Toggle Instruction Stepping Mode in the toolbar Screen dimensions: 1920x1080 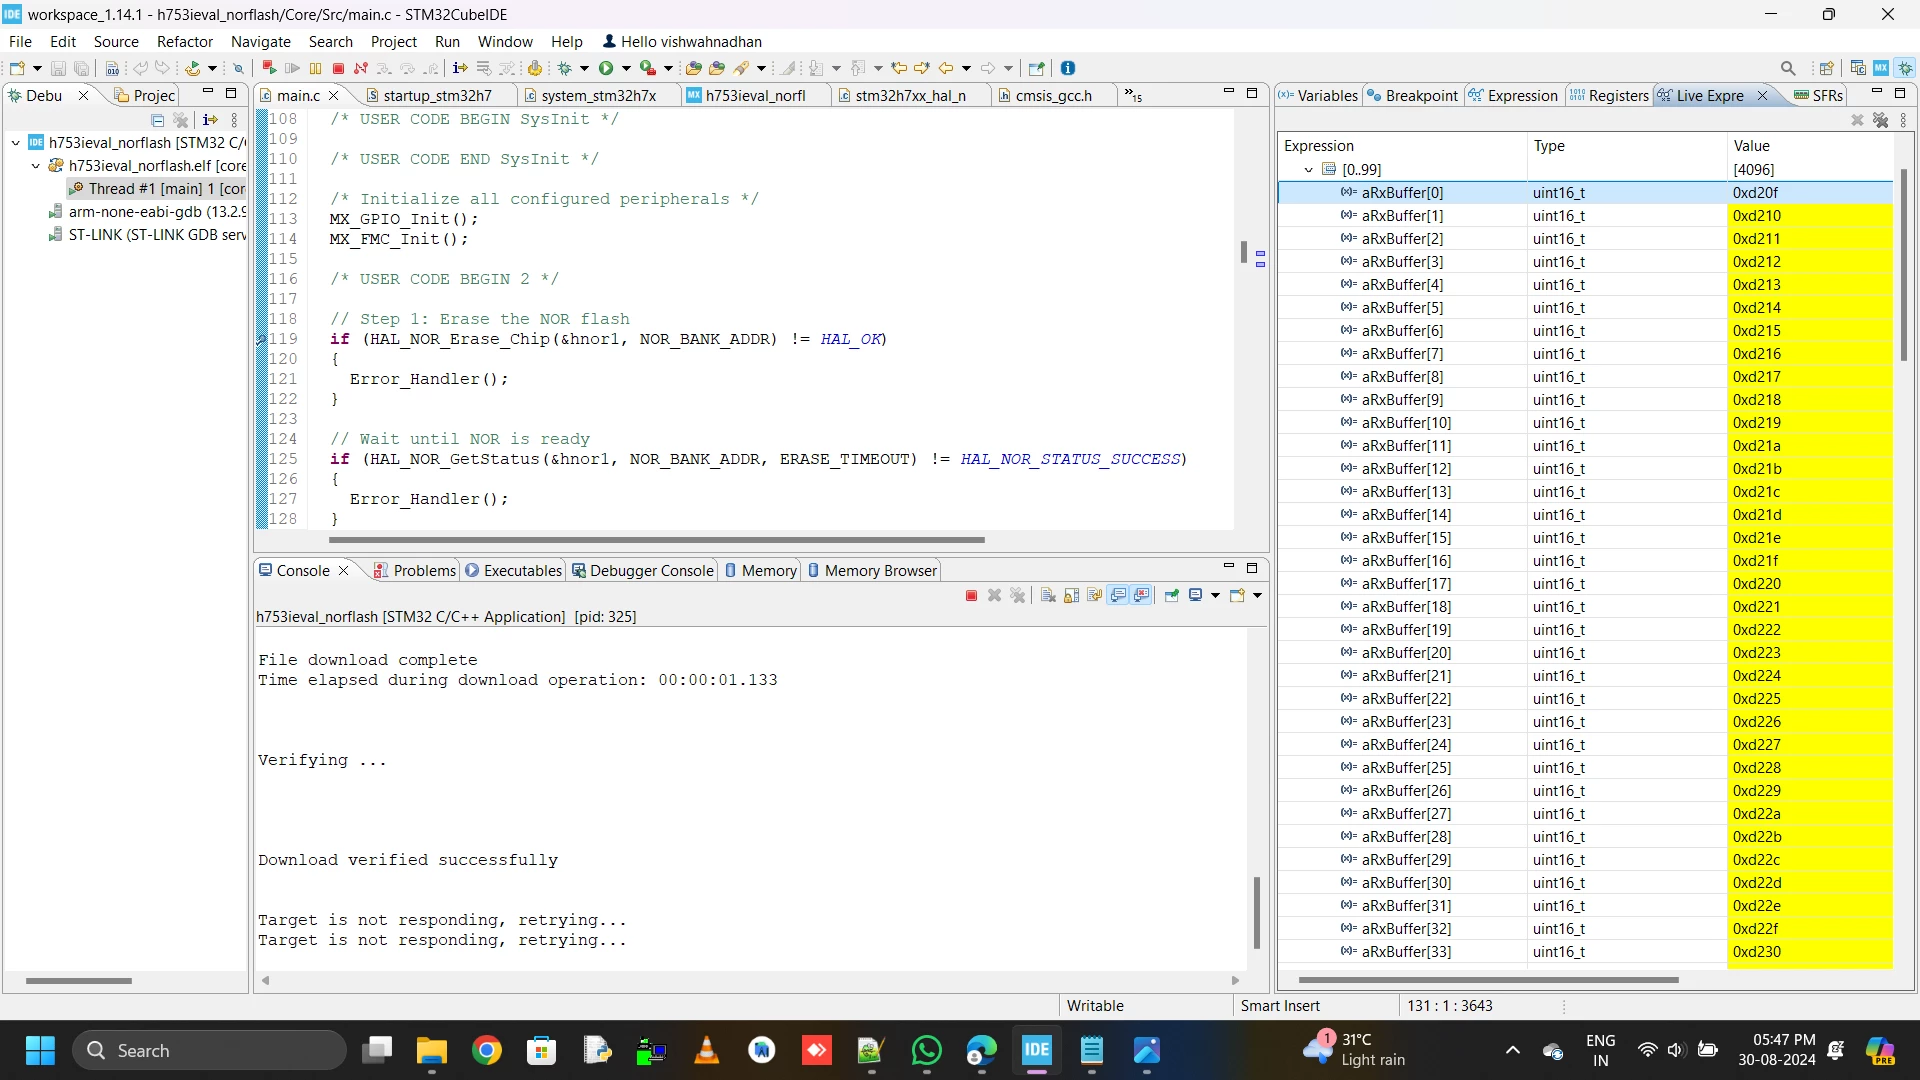460,68
